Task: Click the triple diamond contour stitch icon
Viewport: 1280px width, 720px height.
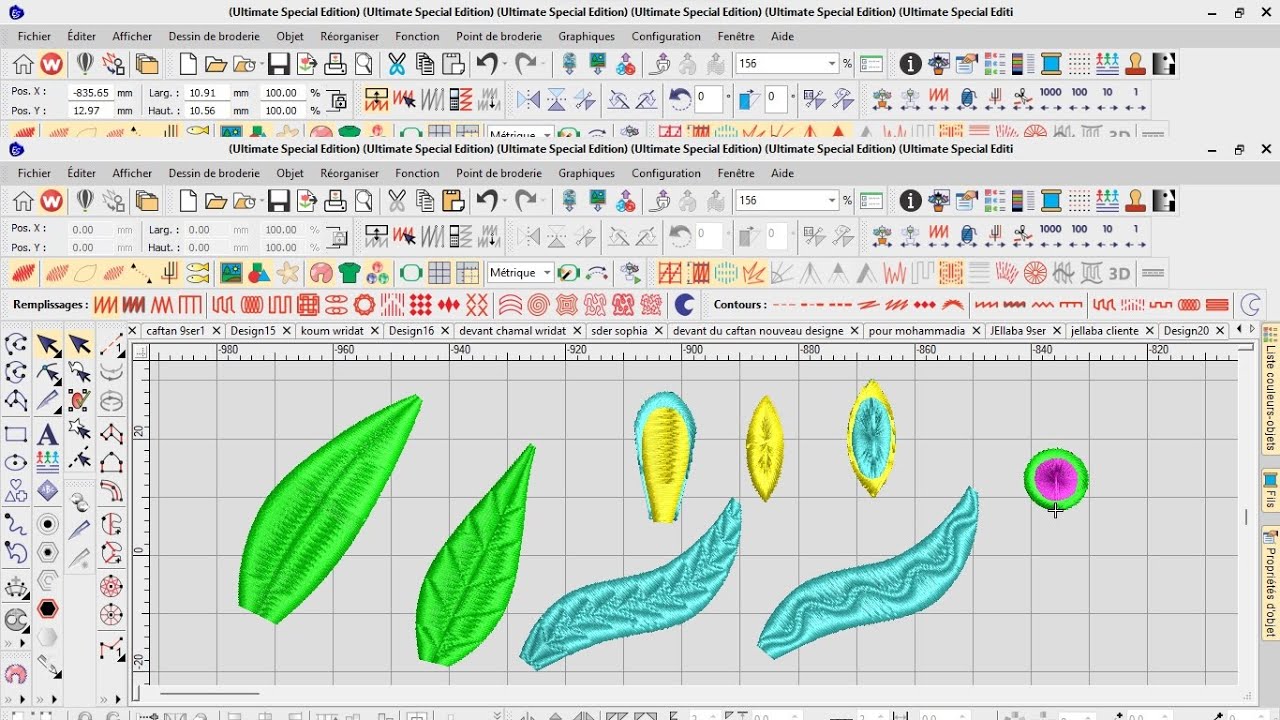Action: coord(925,305)
